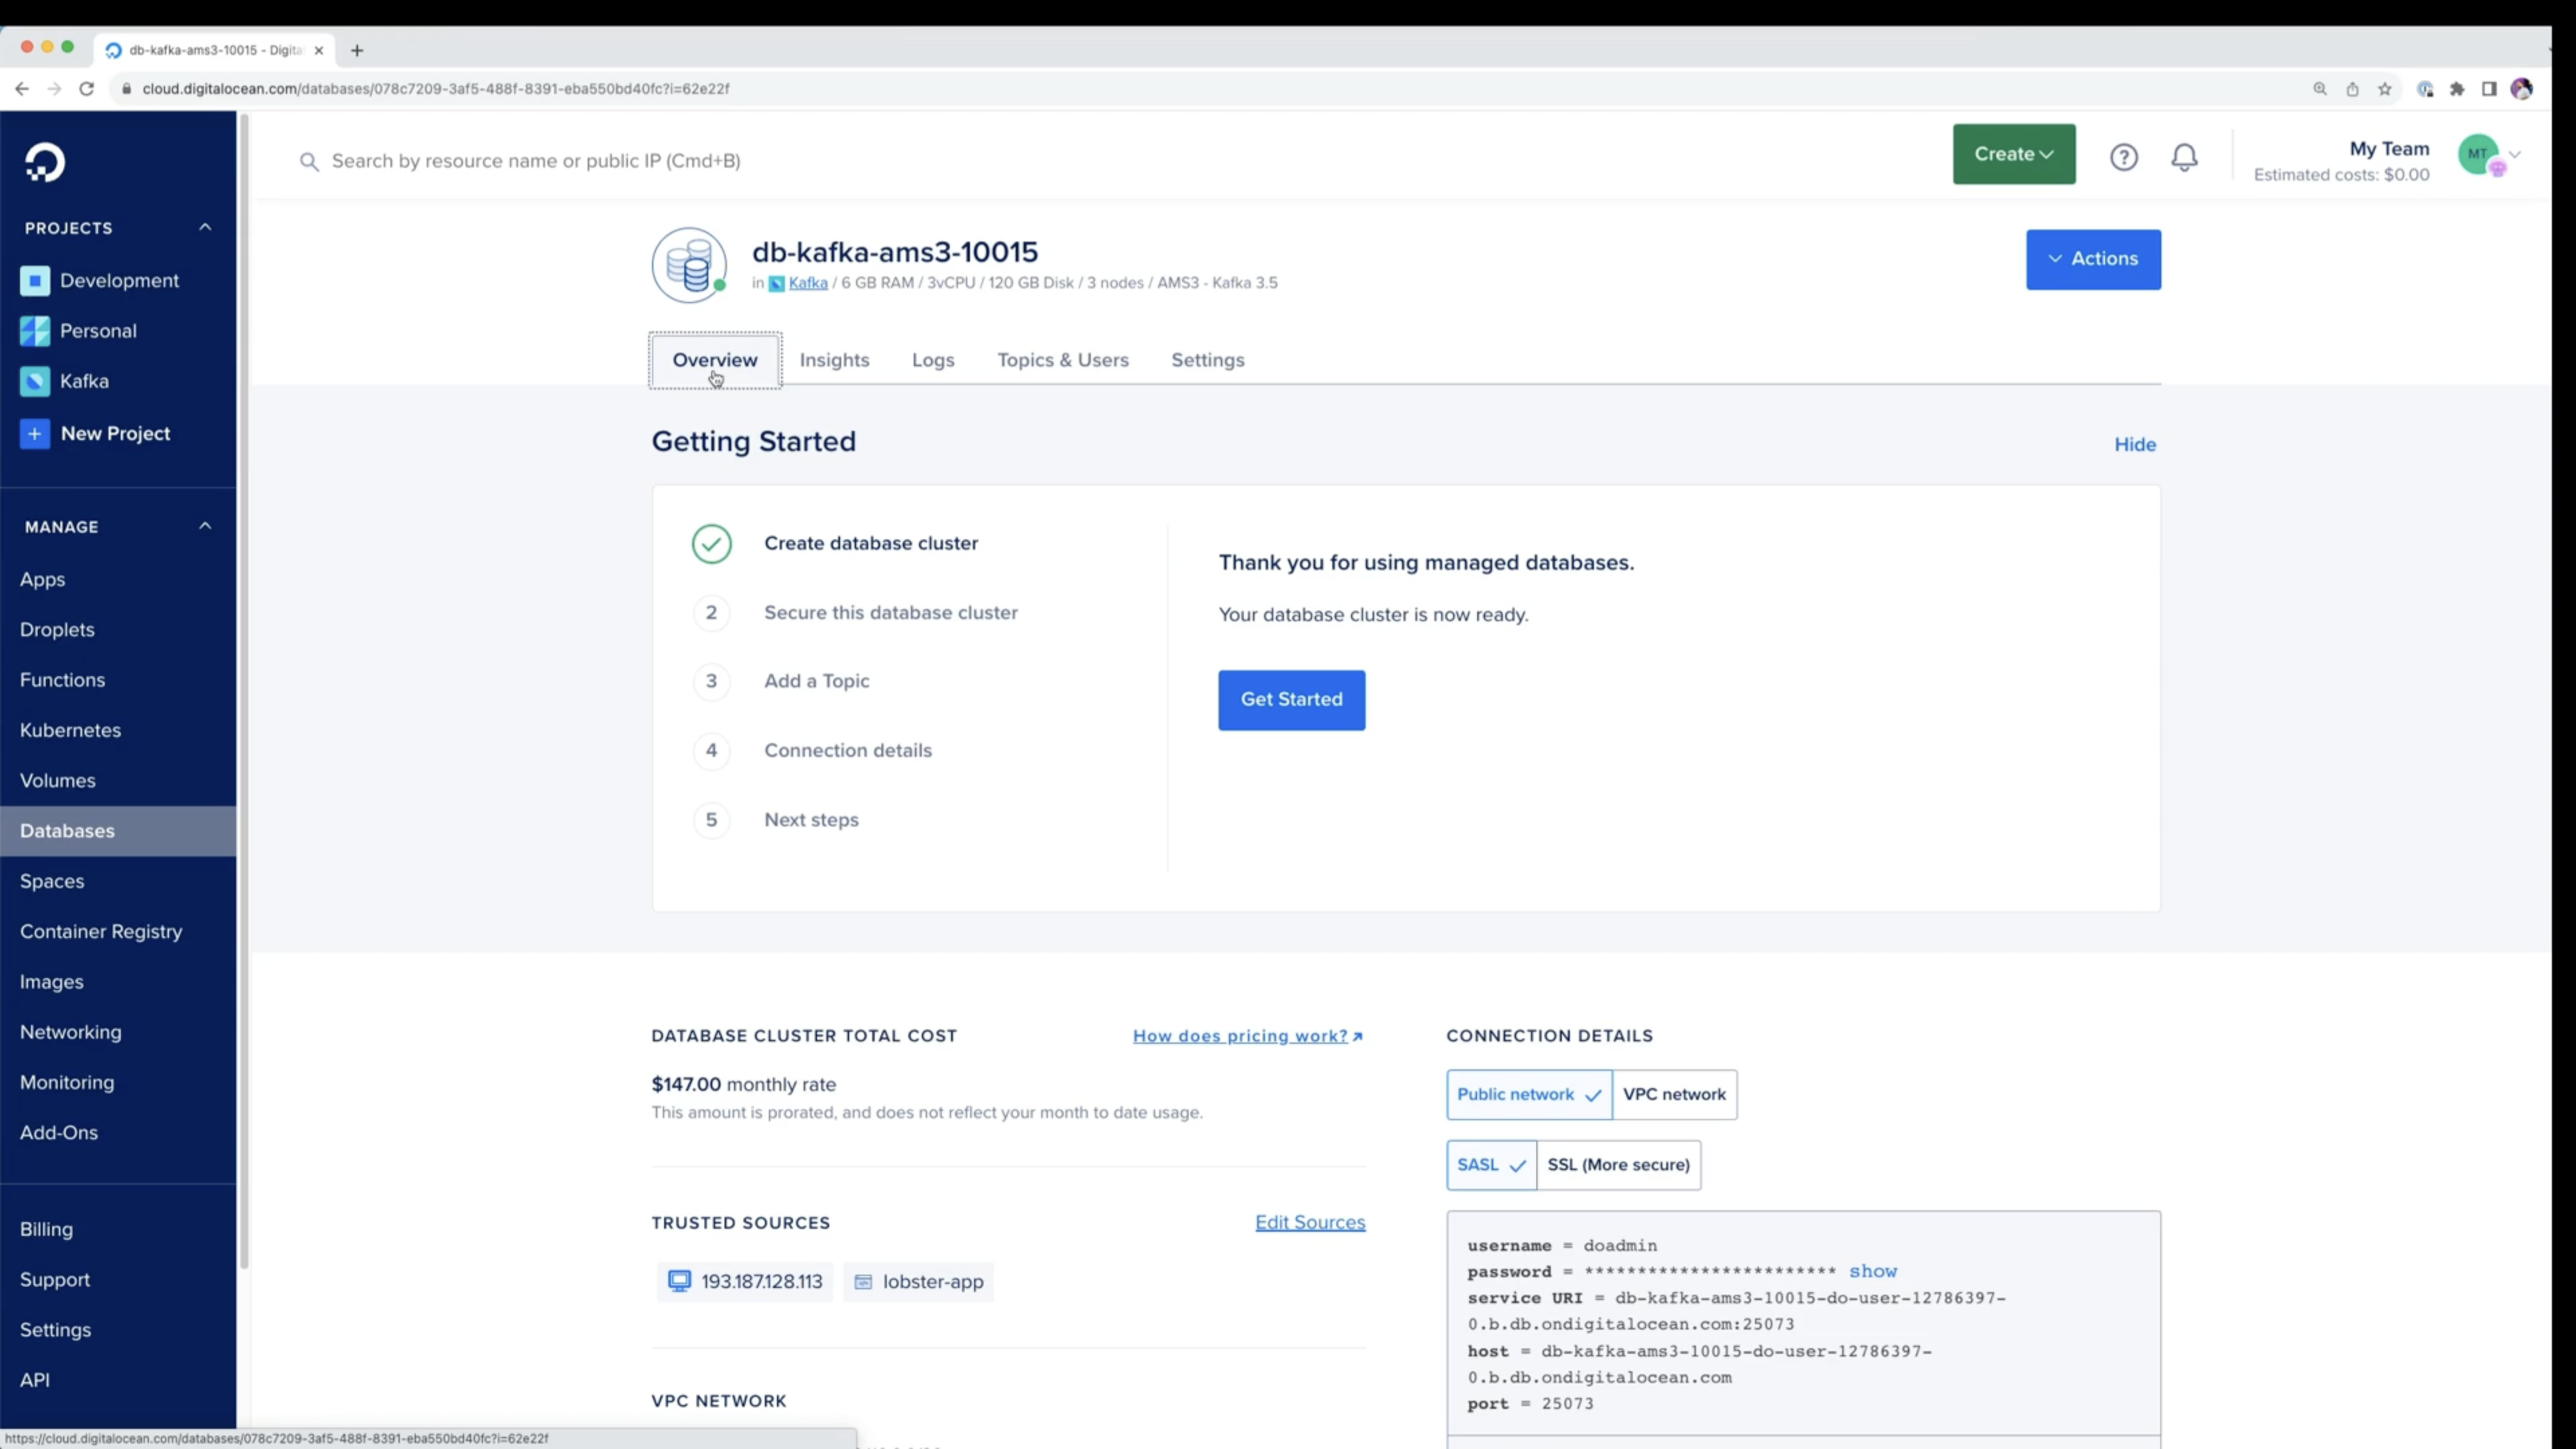Open the Kafka project in sidebar
Image resolution: width=2576 pixels, height=1449 pixels.
click(84, 381)
